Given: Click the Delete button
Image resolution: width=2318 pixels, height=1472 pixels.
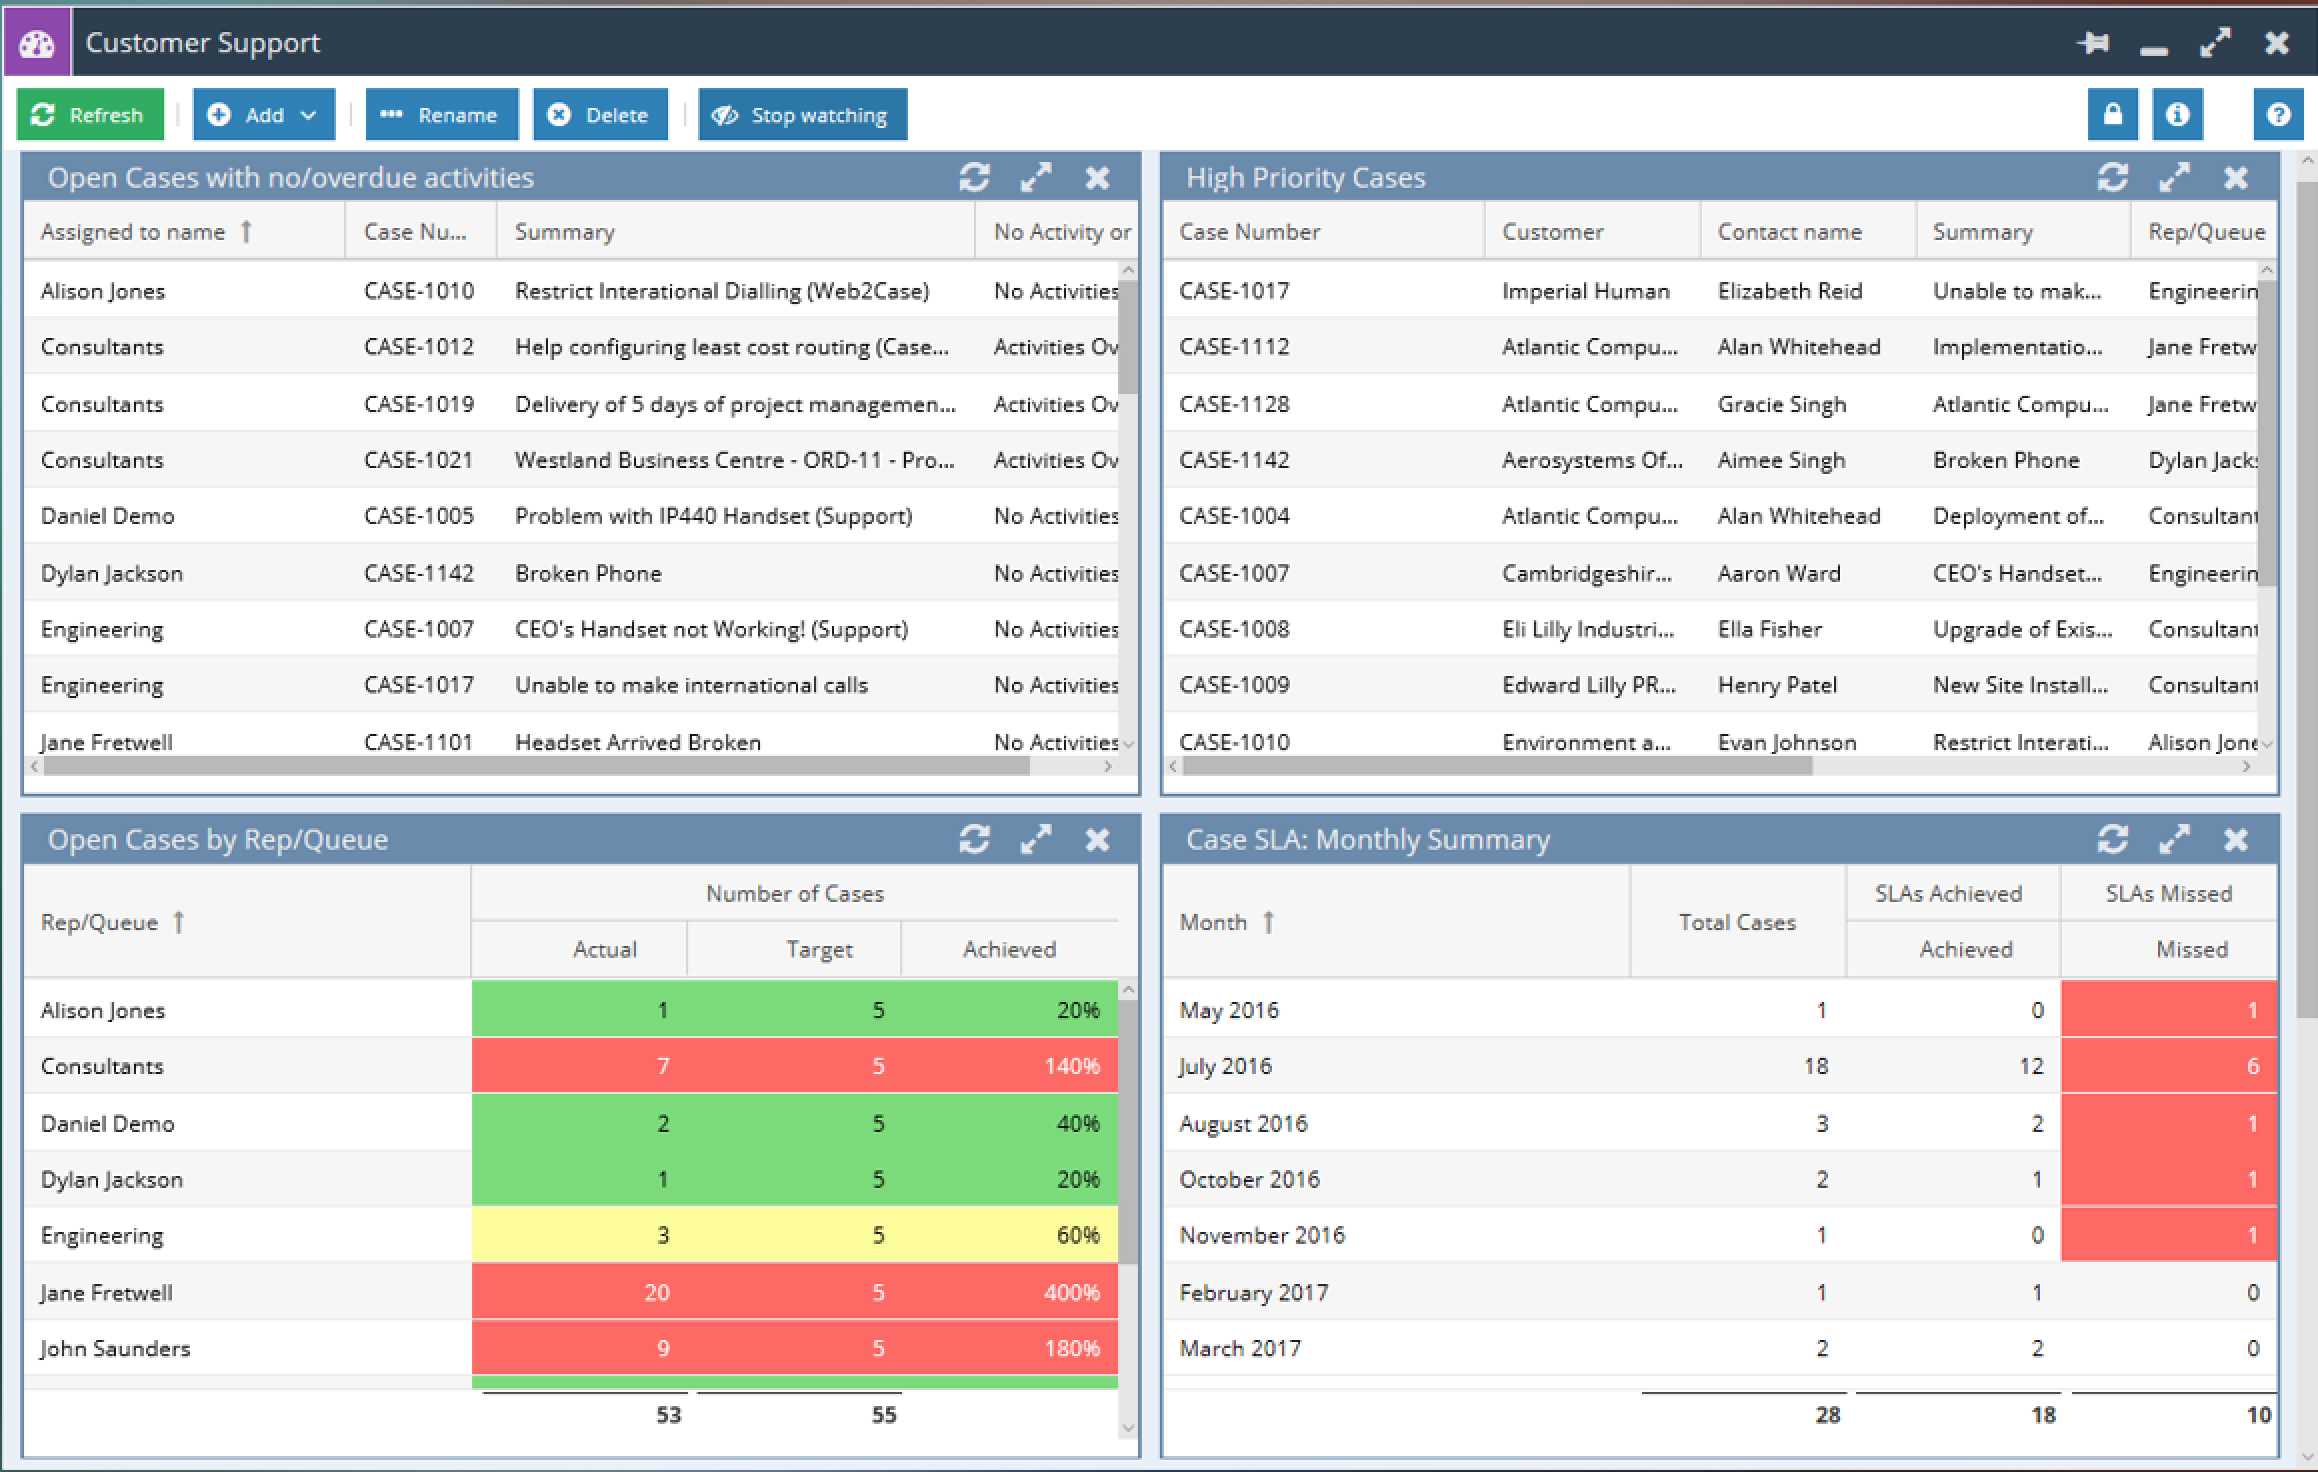Looking at the screenshot, I should pos(600,115).
